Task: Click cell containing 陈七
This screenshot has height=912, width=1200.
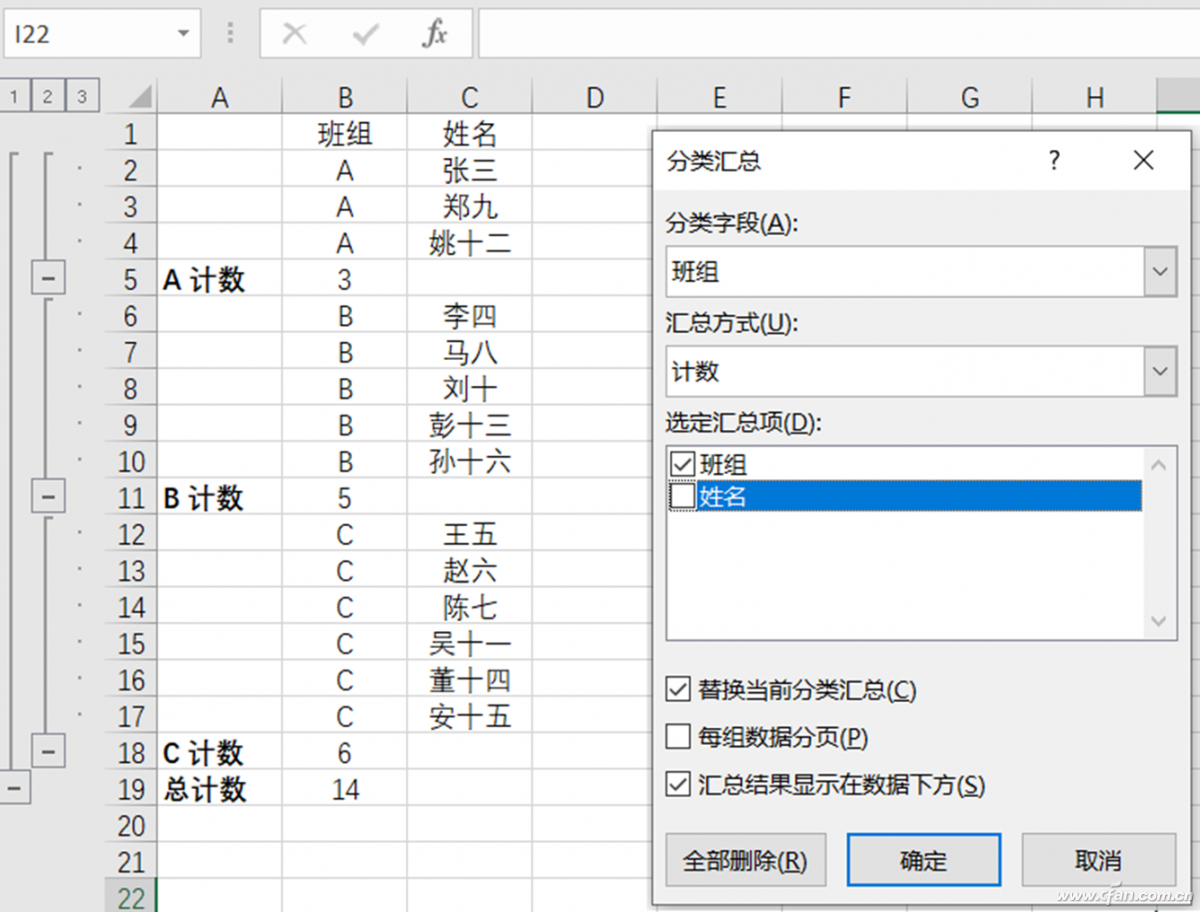Action: click(470, 607)
